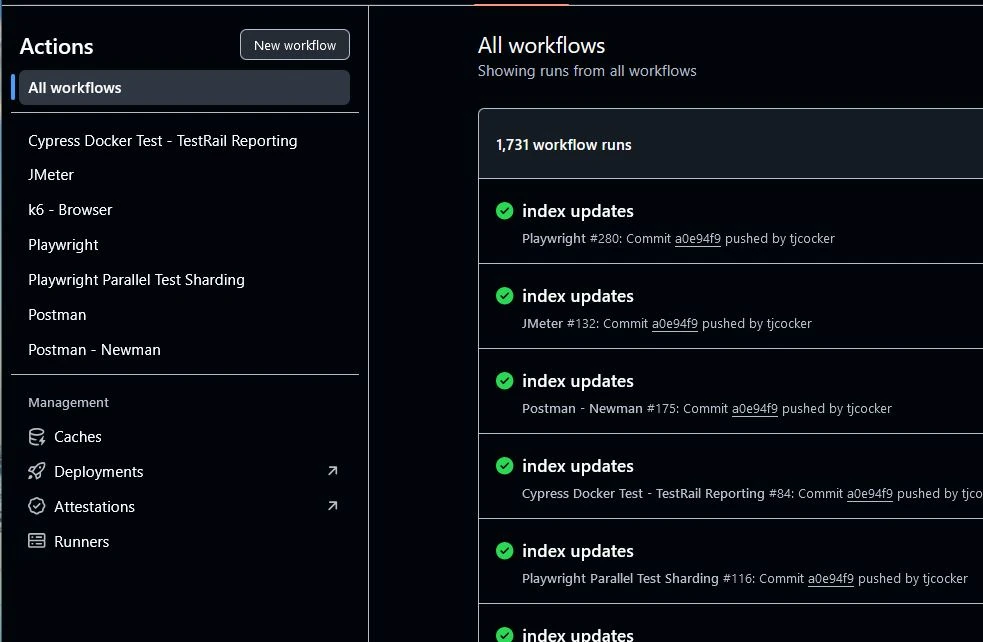
Task: Click the external arrow icon beside Deployments
Action: (333, 471)
